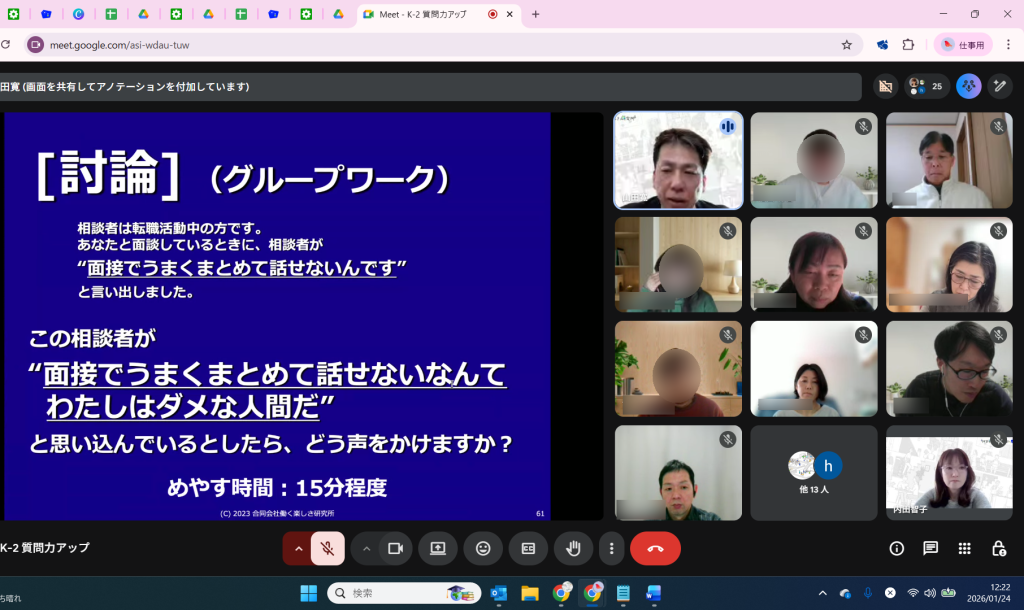
Task: Click the 他 13 人 participants tile
Action: click(813, 472)
